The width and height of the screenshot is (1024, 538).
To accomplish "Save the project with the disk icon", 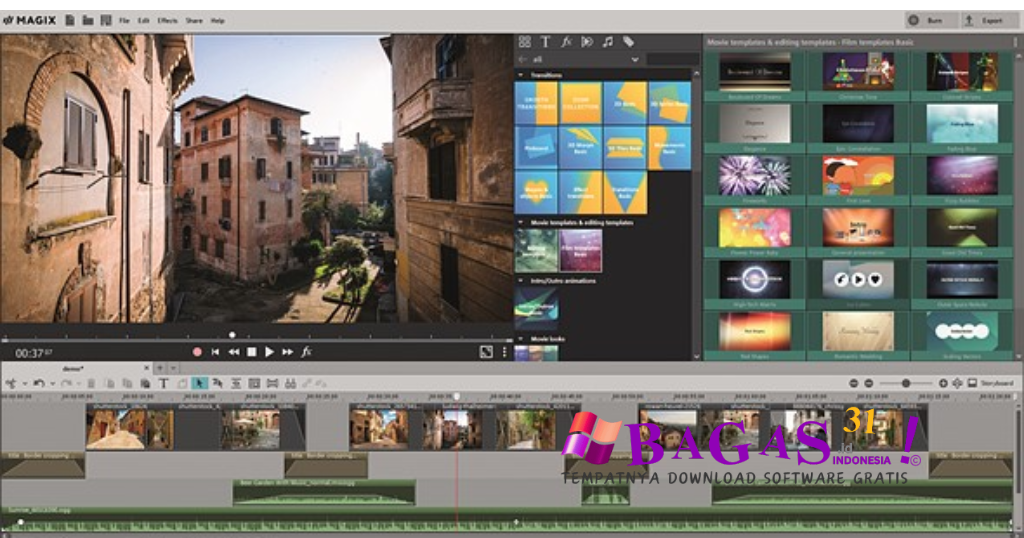I will click(x=106, y=20).
